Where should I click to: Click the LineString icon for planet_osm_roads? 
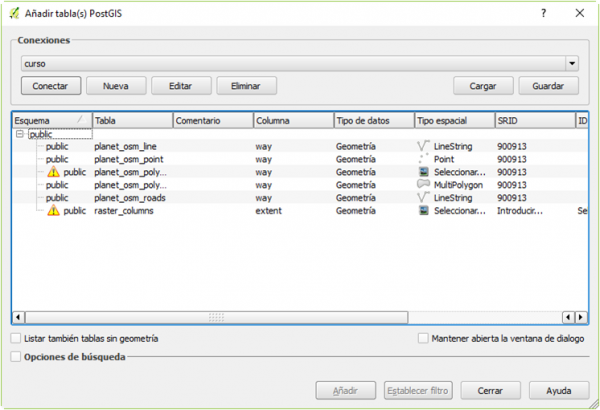coord(424,198)
